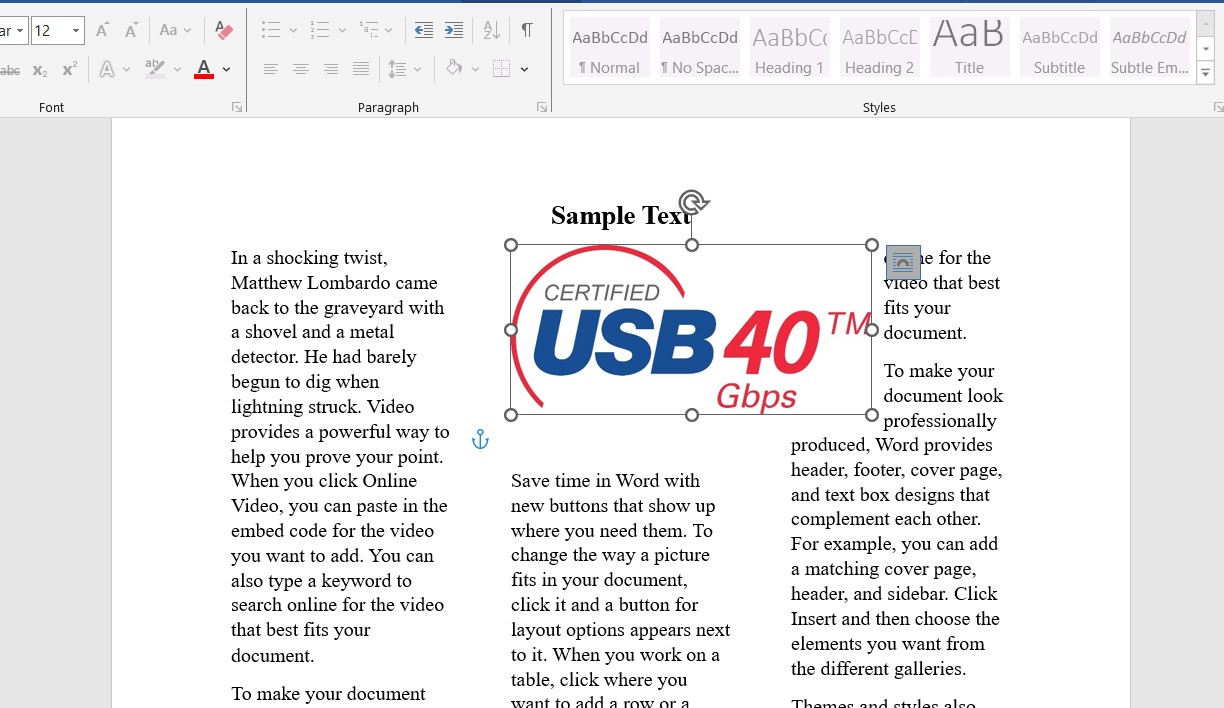Click the Bullets list icon

tap(270, 30)
